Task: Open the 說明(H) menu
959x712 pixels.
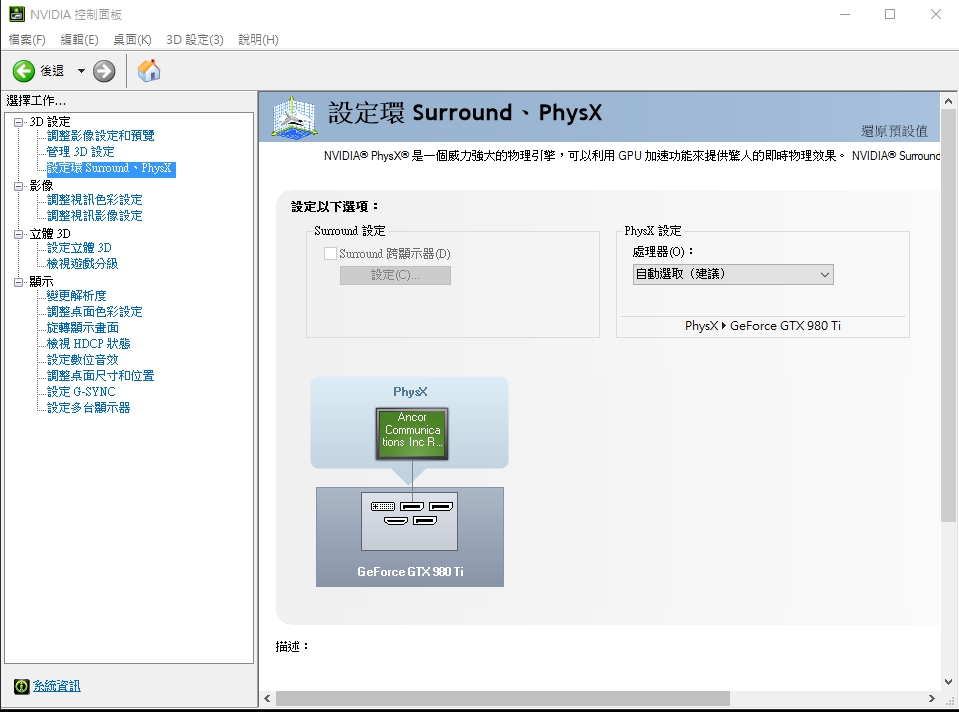Action: pyautogui.click(x=258, y=40)
